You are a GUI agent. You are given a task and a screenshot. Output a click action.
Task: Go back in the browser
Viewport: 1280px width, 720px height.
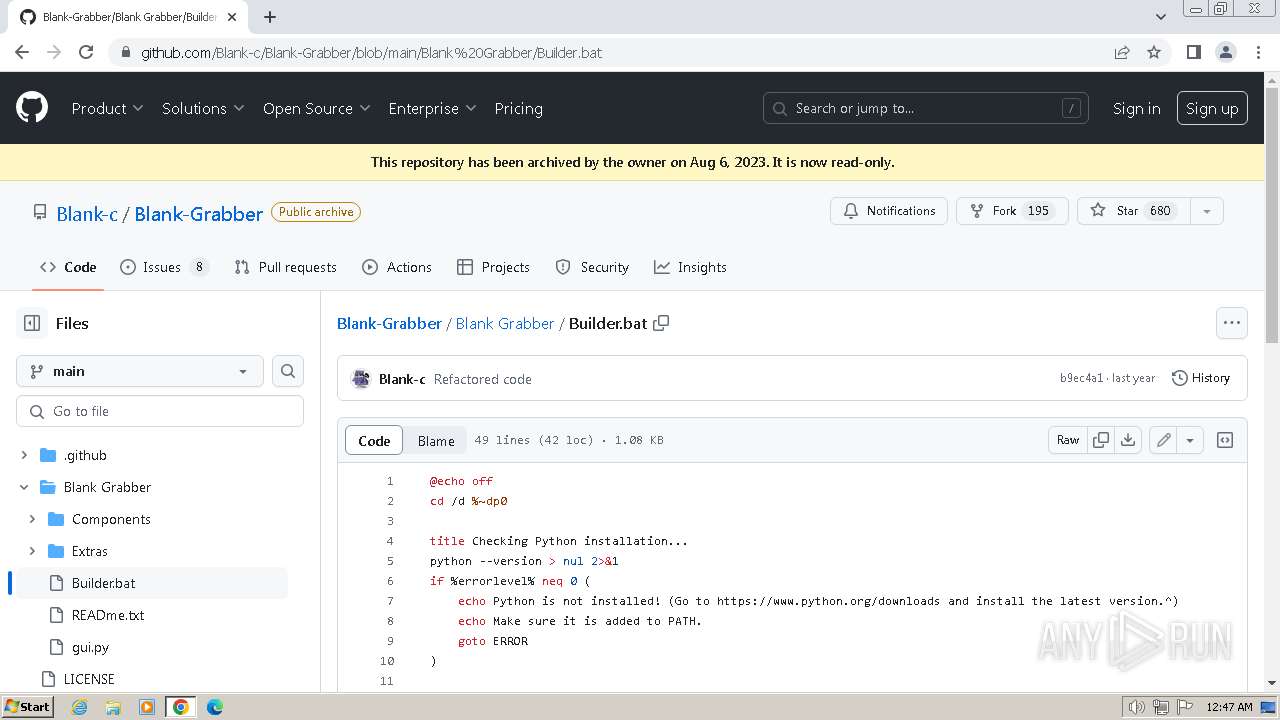click(22, 52)
